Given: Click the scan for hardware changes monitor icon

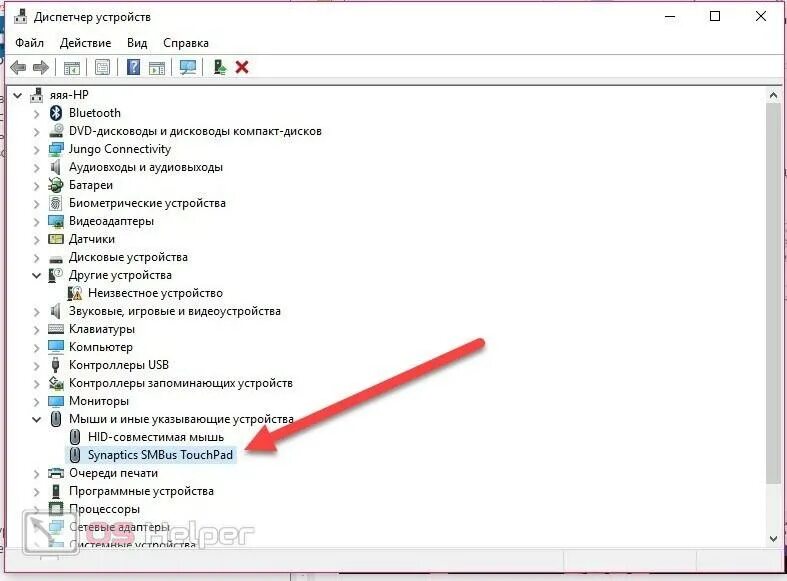Looking at the screenshot, I should tap(188, 67).
